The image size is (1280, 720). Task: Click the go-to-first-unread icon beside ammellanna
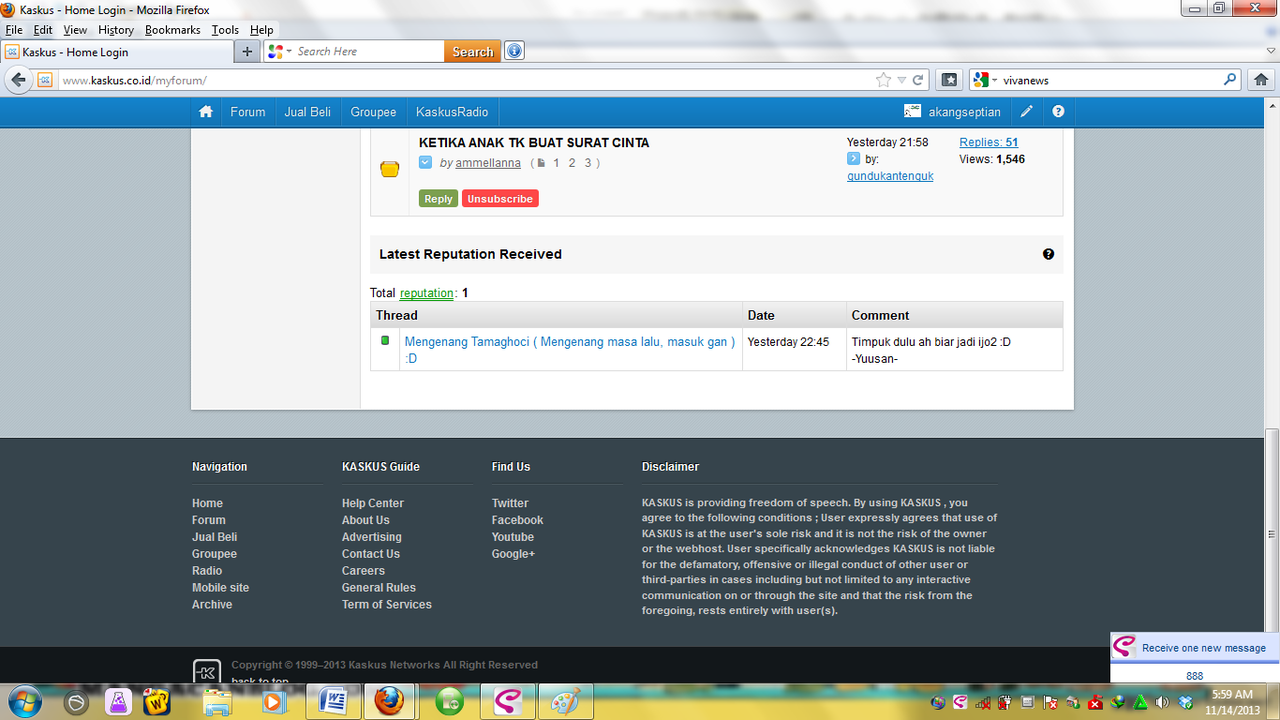(x=425, y=162)
